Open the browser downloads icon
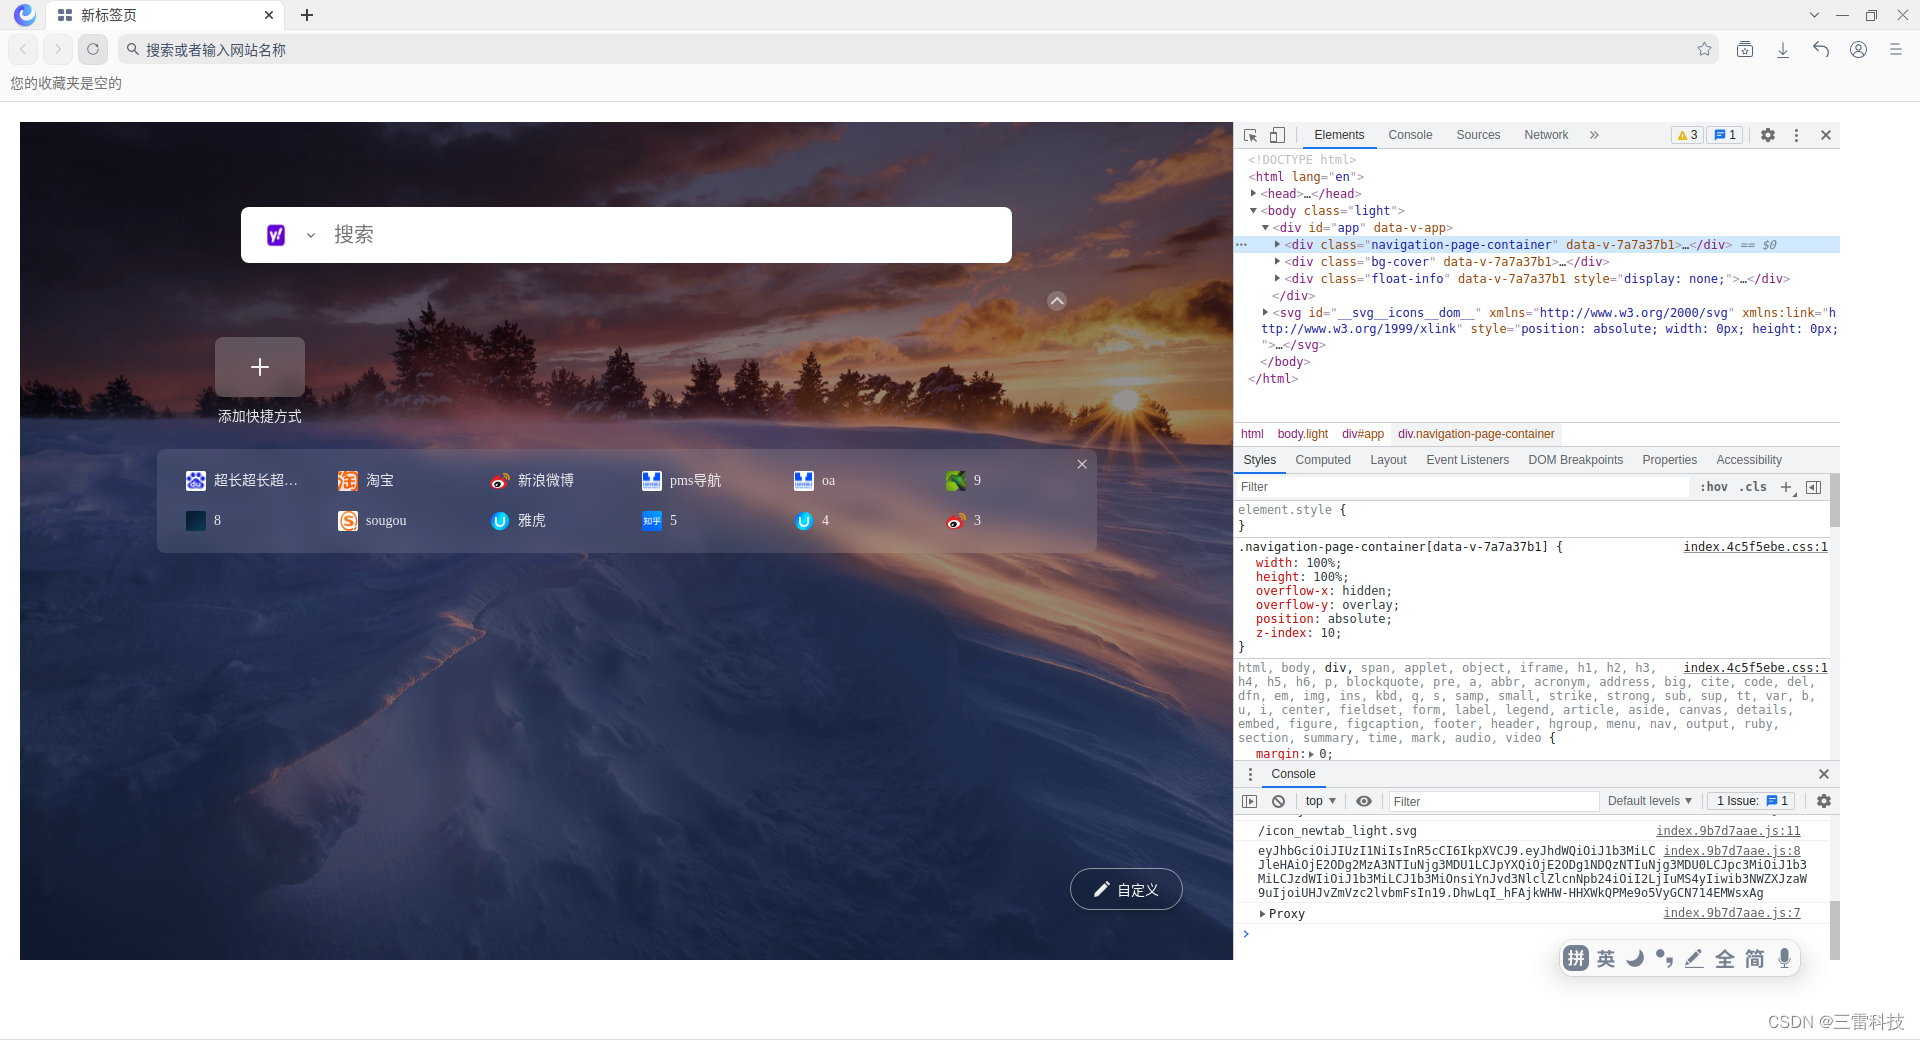Viewport: 1920px width, 1040px height. tap(1783, 49)
